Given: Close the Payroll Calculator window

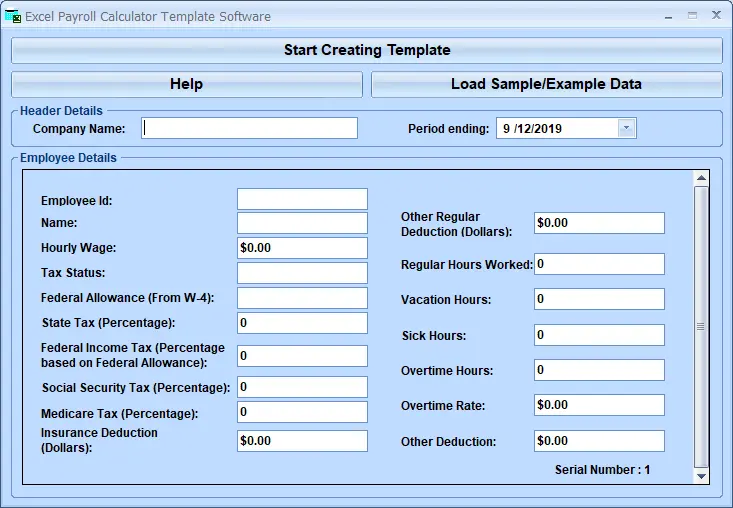Looking at the screenshot, I should point(716,15).
